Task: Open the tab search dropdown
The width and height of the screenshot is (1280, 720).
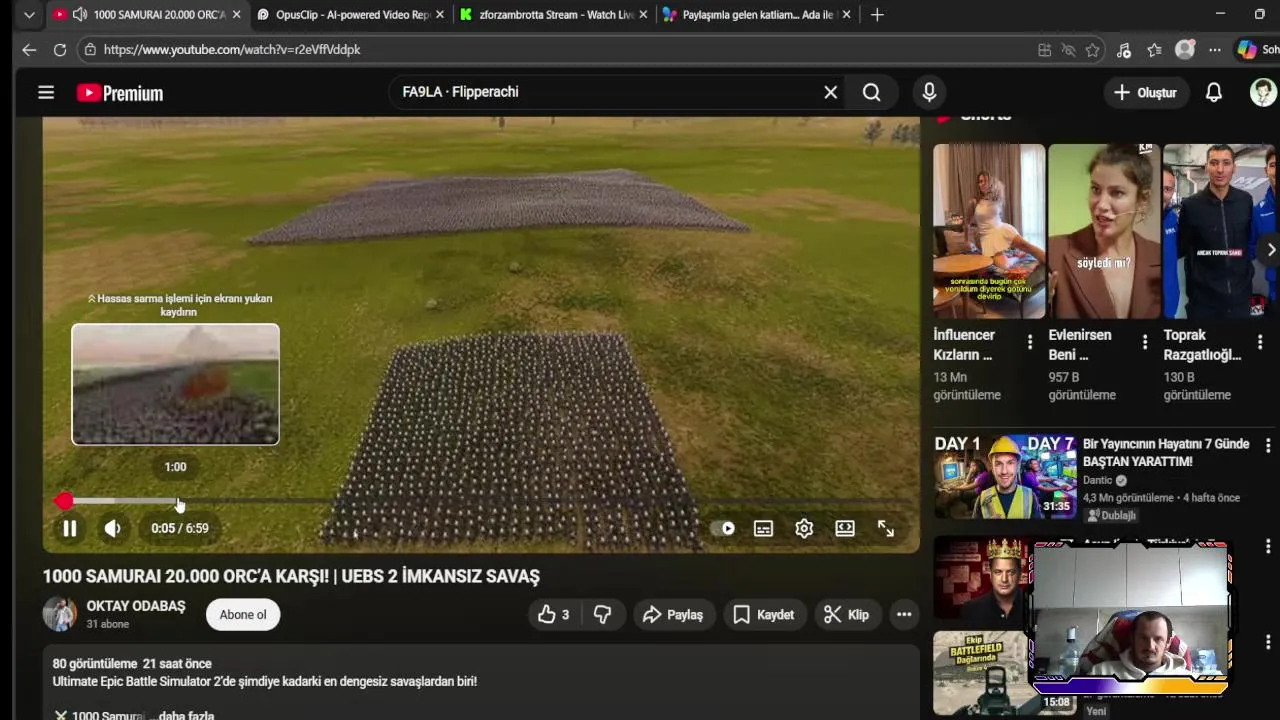Action: (x=29, y=15)
